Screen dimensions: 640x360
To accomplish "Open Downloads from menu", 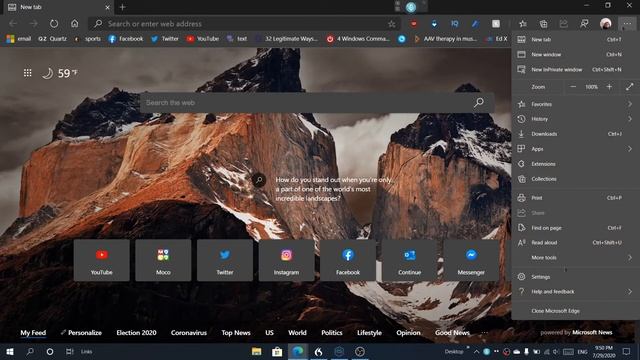I will click(x=576, y=134).
